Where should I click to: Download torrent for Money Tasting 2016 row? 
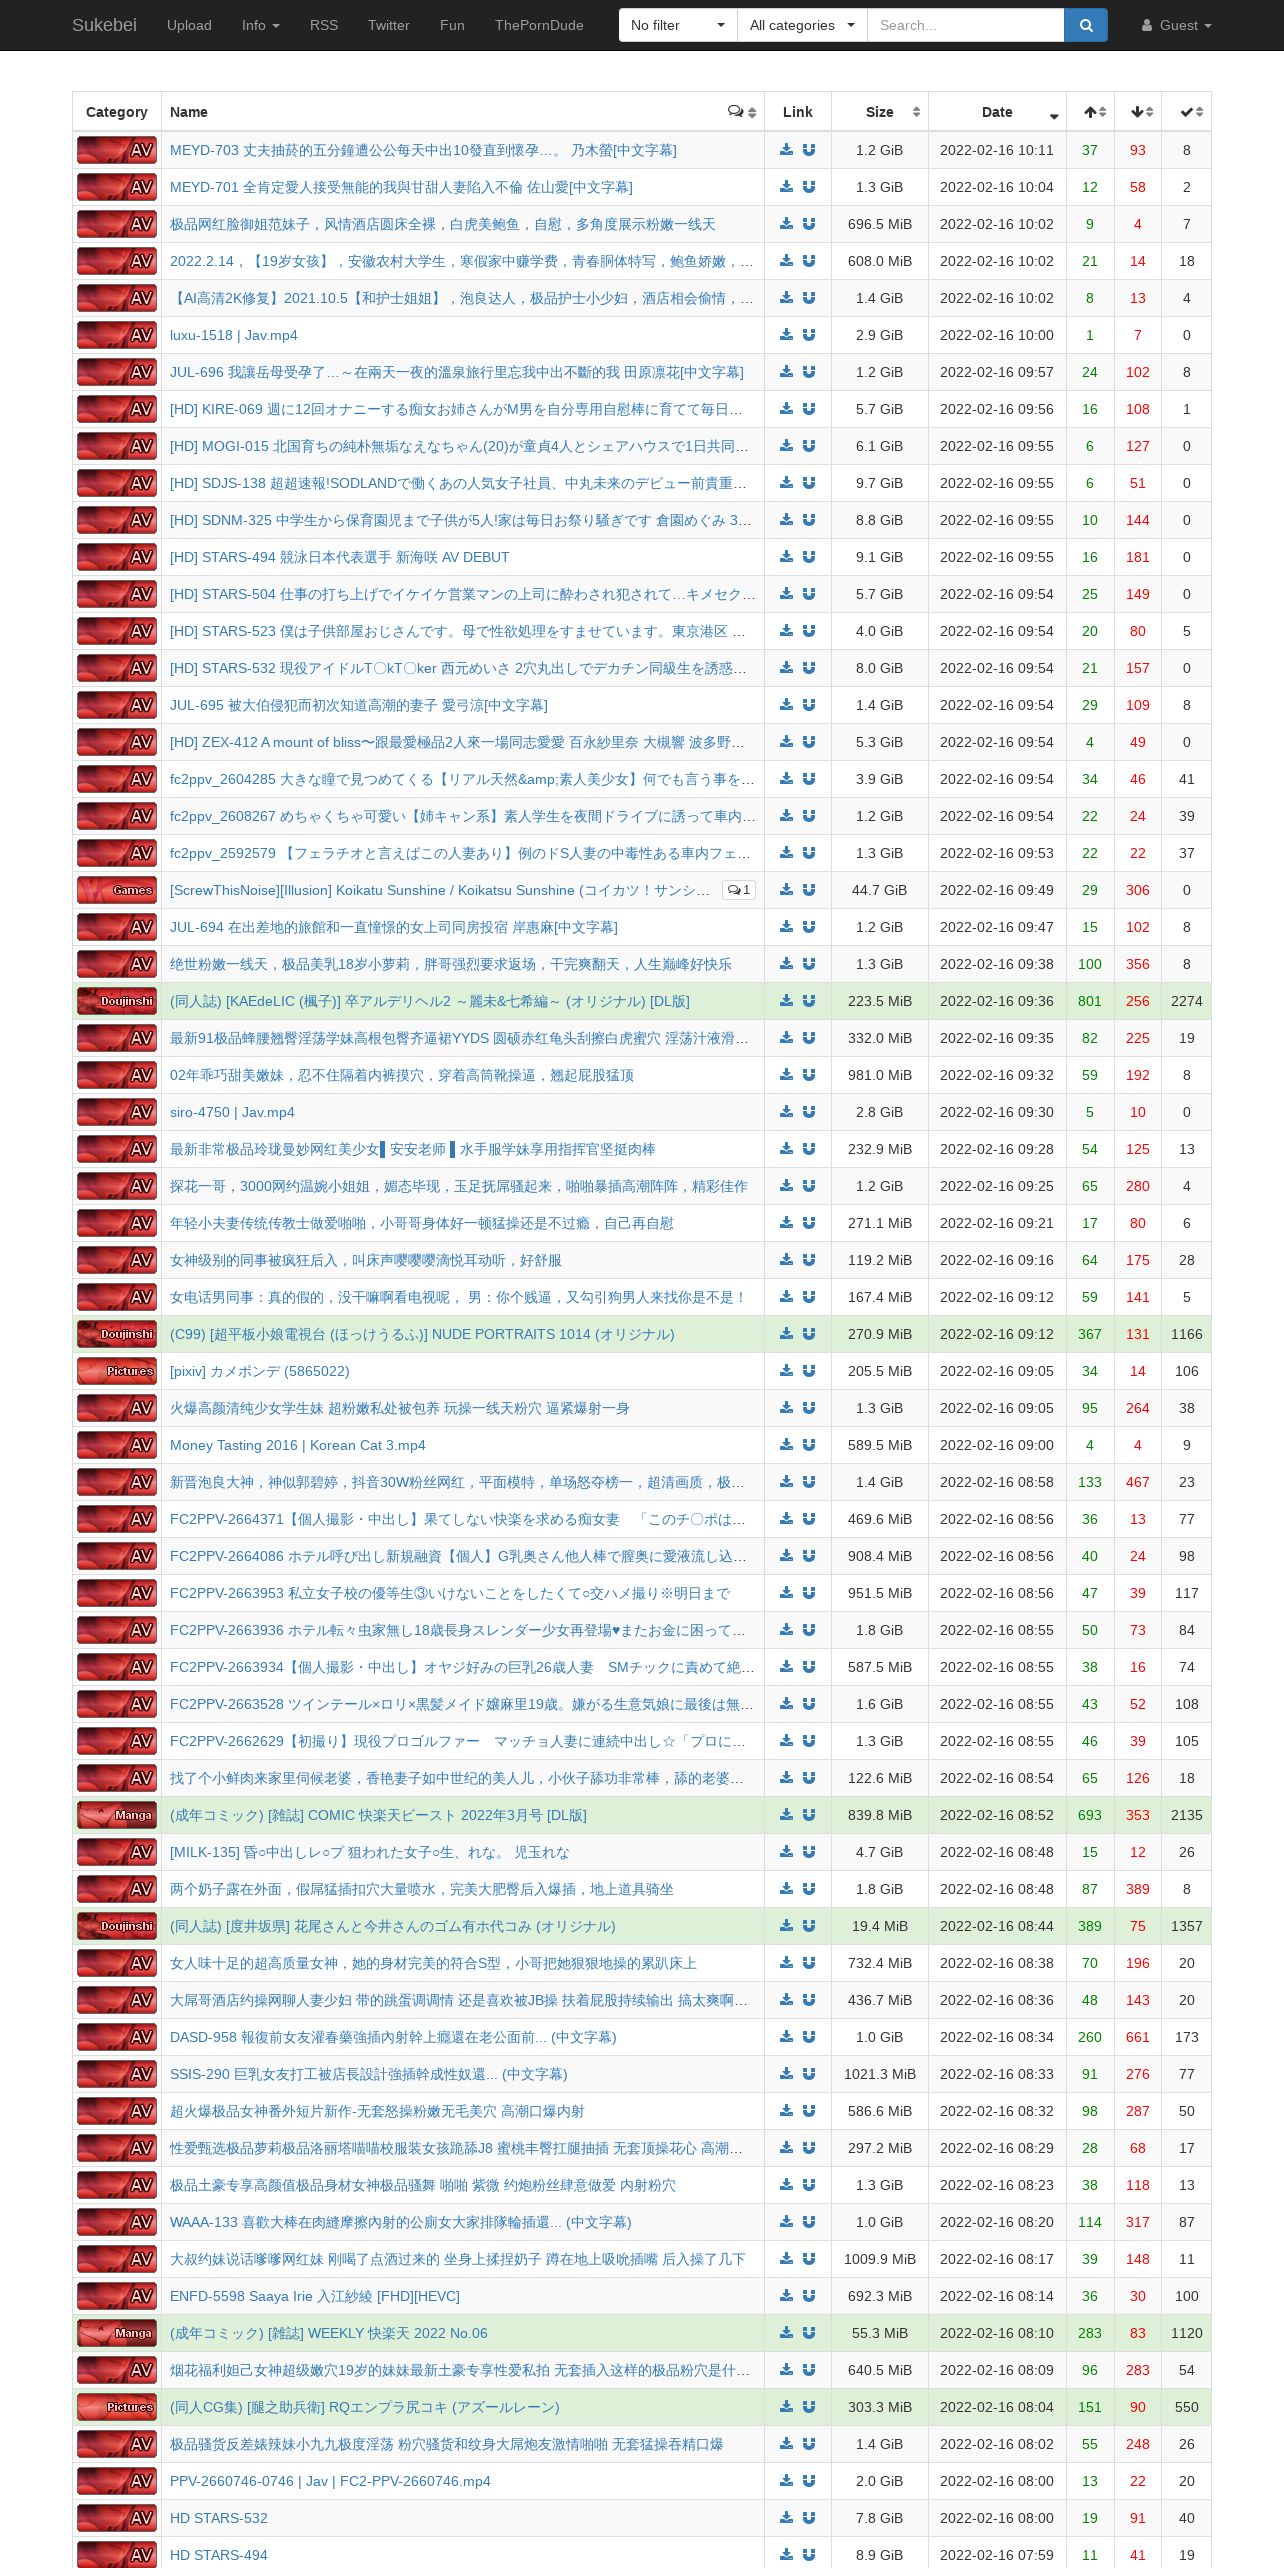[786, 1445]
